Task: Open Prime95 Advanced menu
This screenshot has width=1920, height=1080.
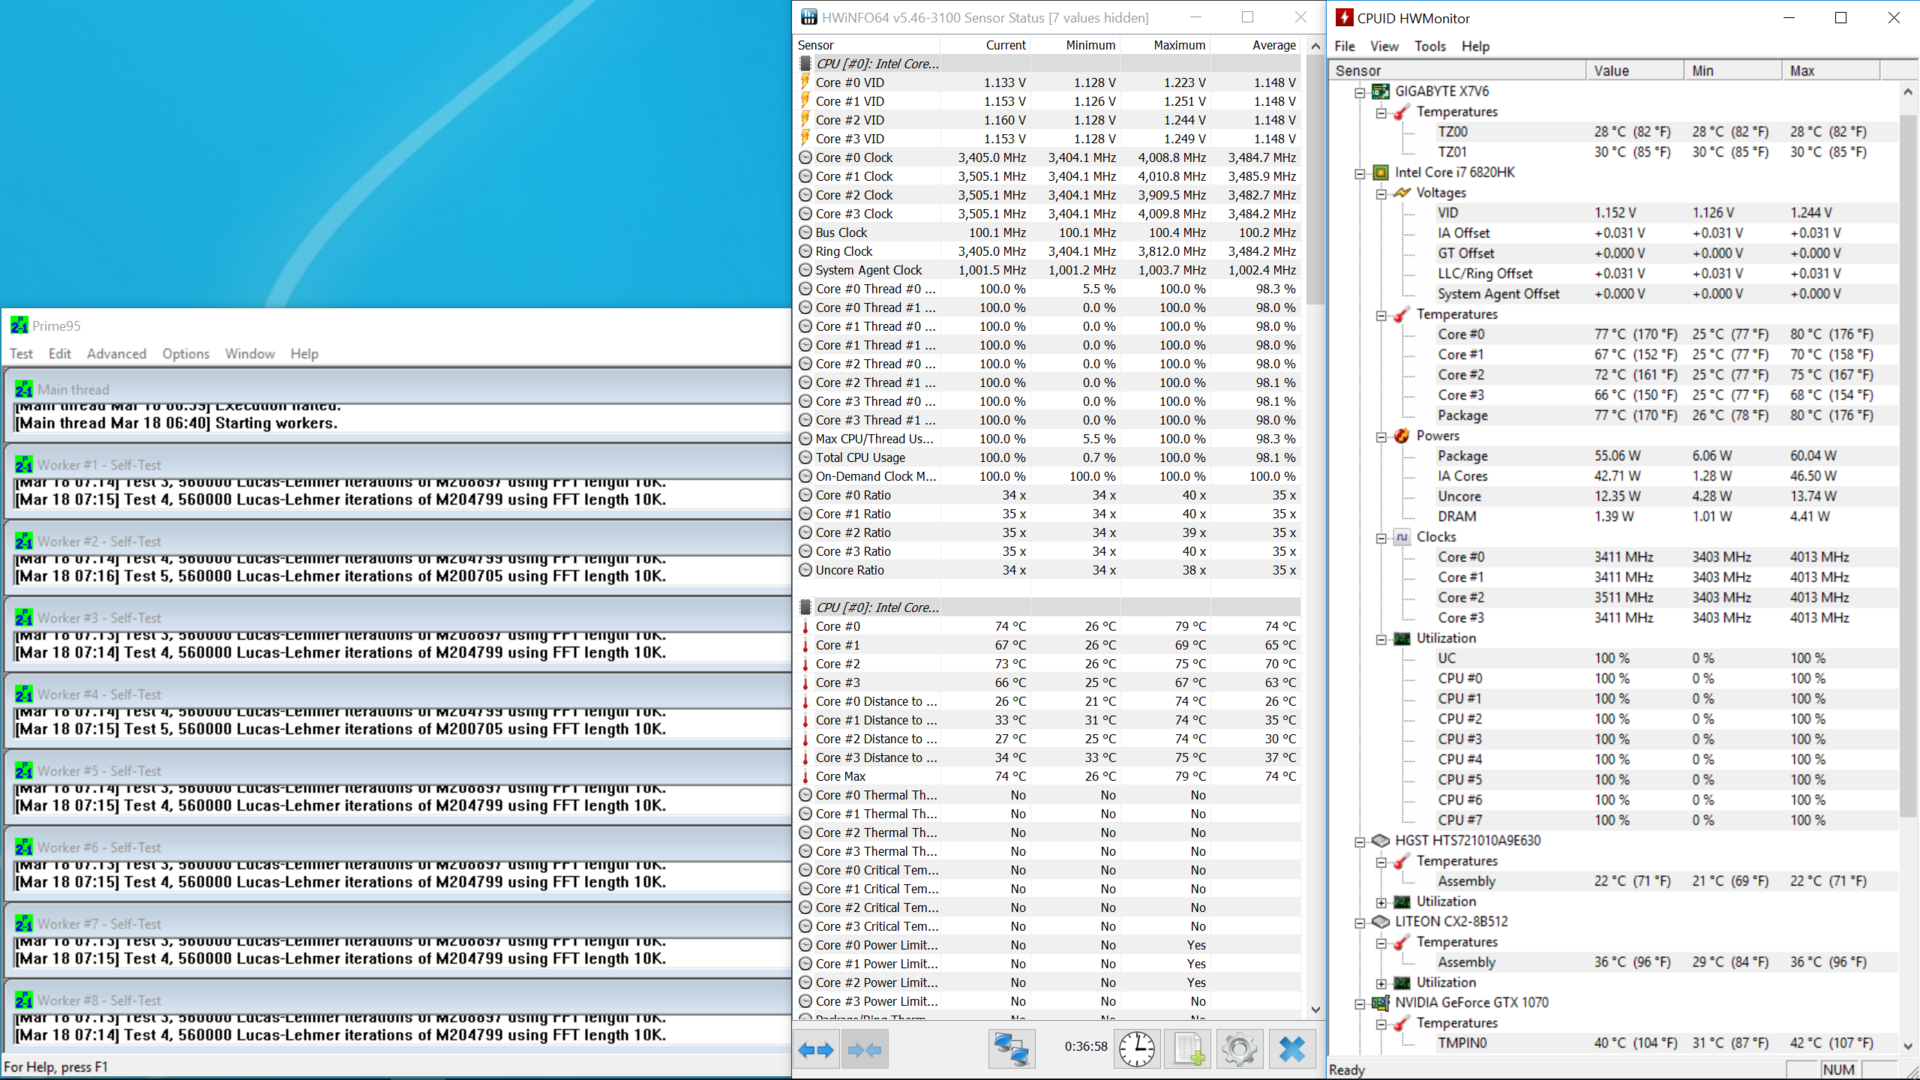Action: coord(116,353)
